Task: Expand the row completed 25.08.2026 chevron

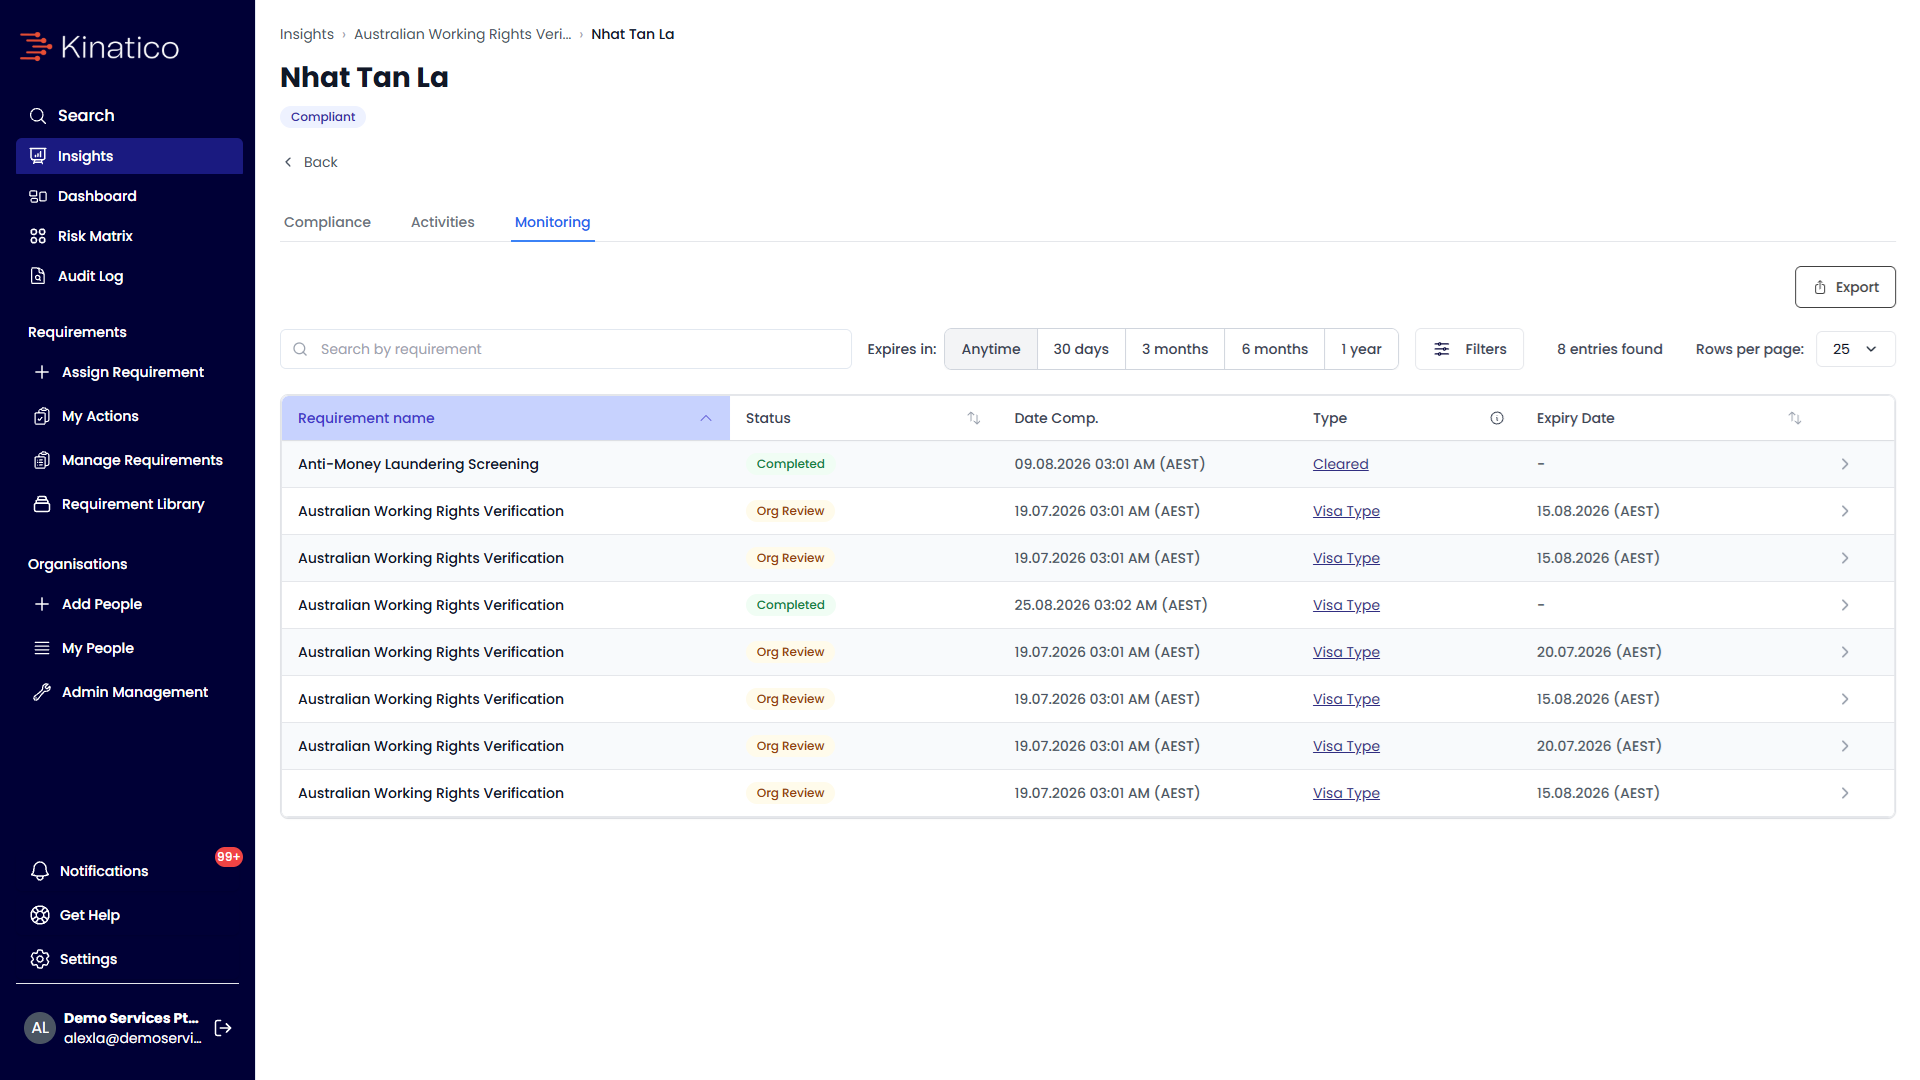Action: pyautogui.click(x=1845, y=605)
